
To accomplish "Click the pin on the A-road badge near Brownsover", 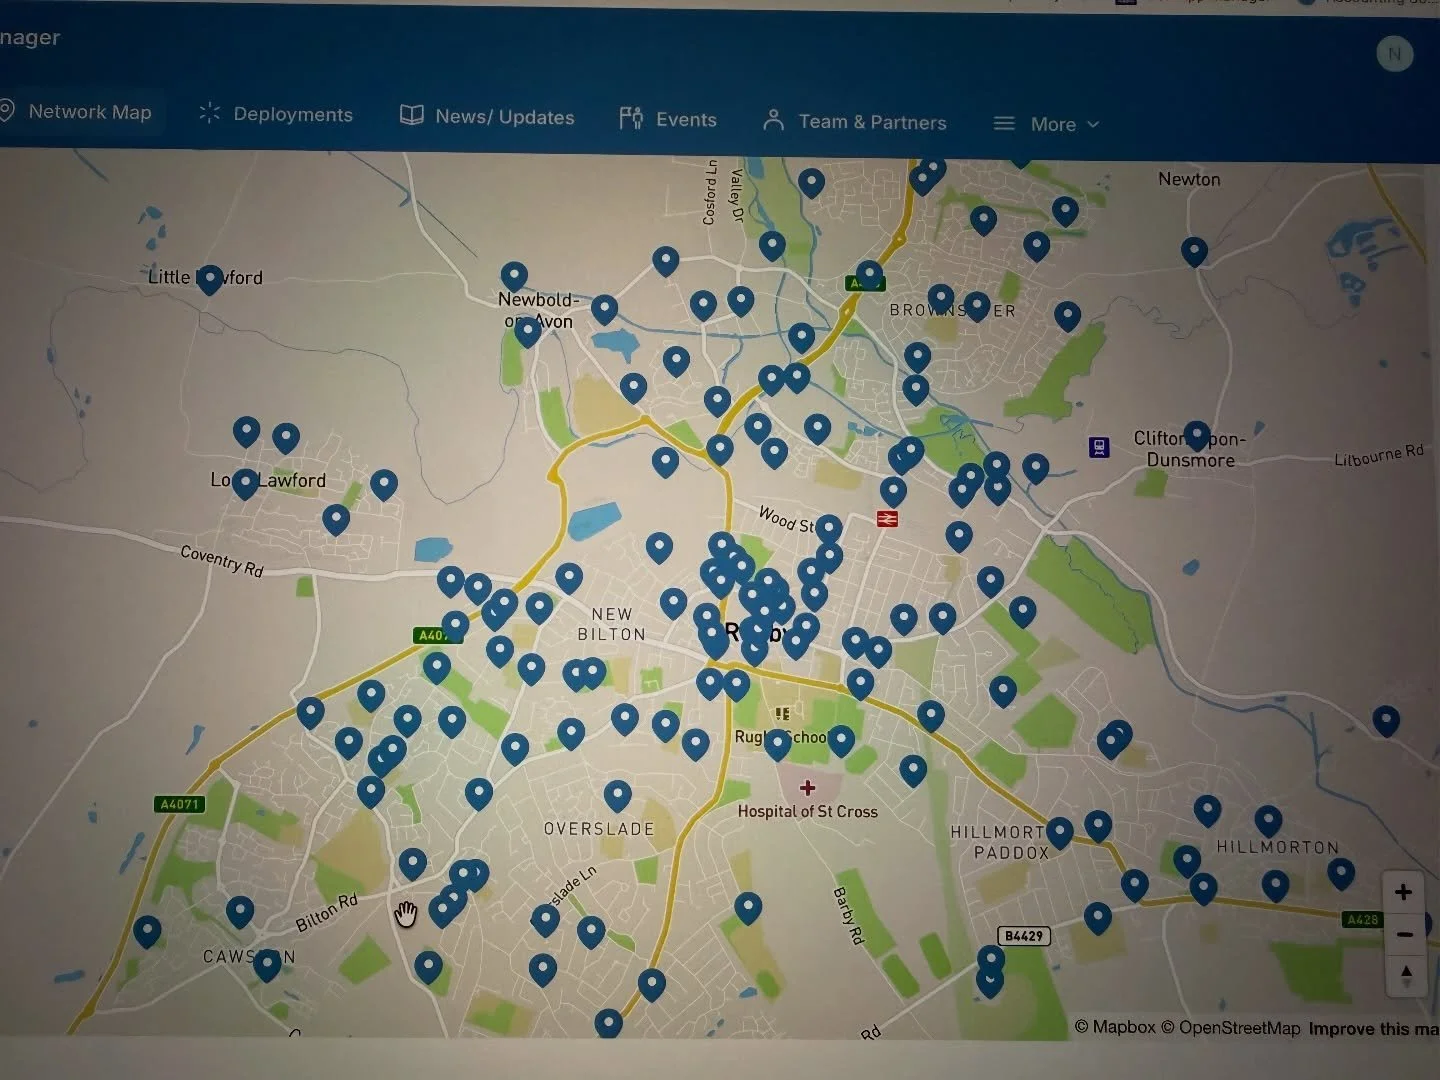I will coord(869,275).
